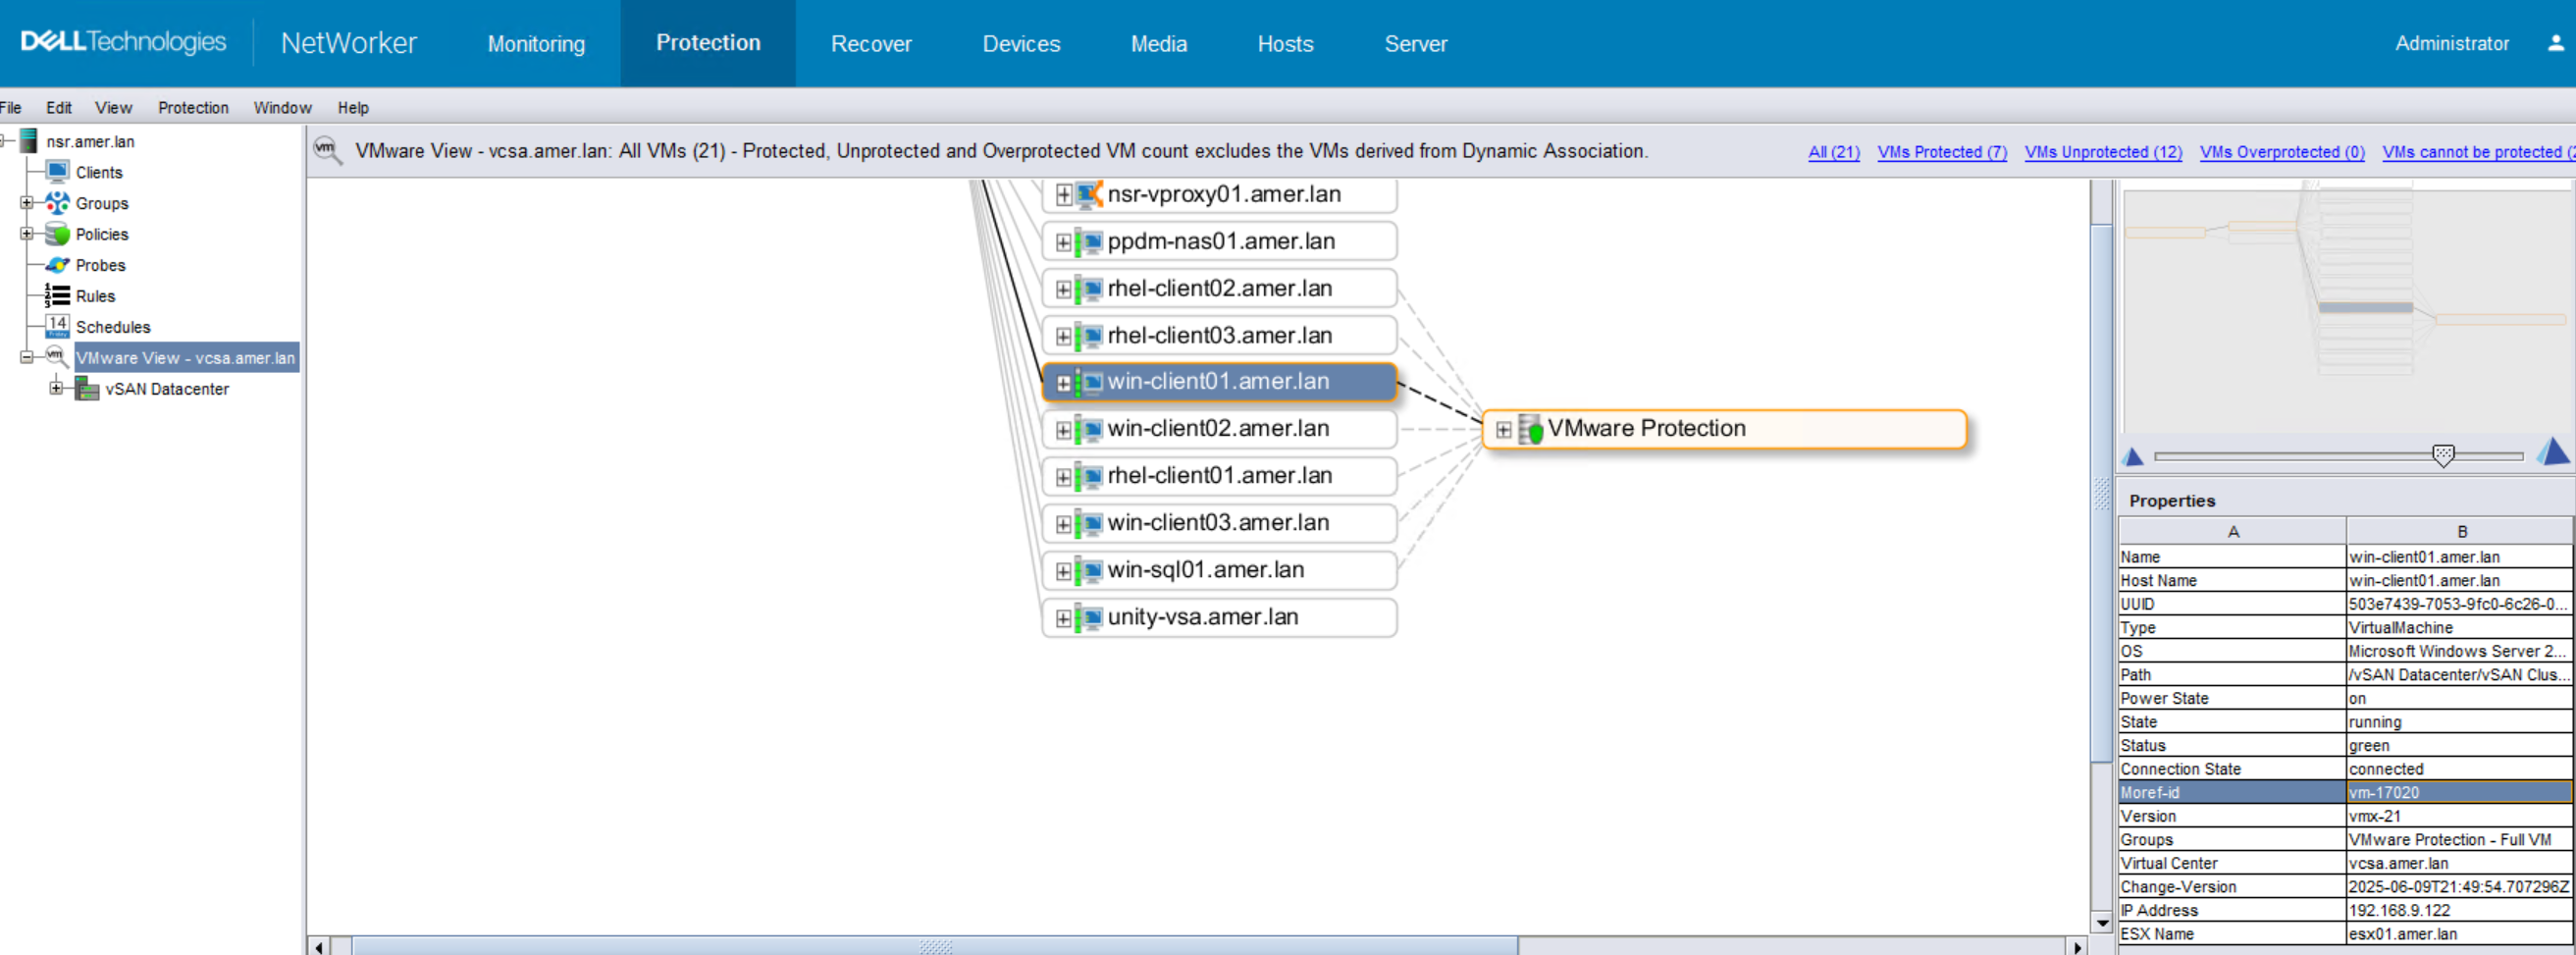Click the nsr.amer.lan server icon

[27, 140]
